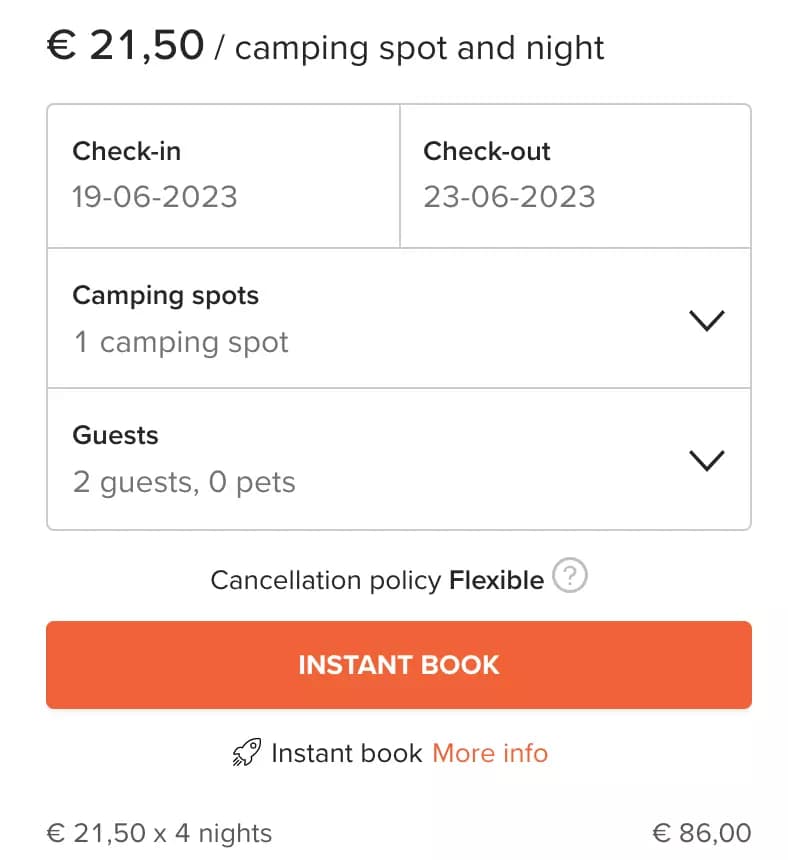Select the Check-out date 23-06-2023
Screen dimensions: 788x860
pyautogui.click(x=509, y=196)
